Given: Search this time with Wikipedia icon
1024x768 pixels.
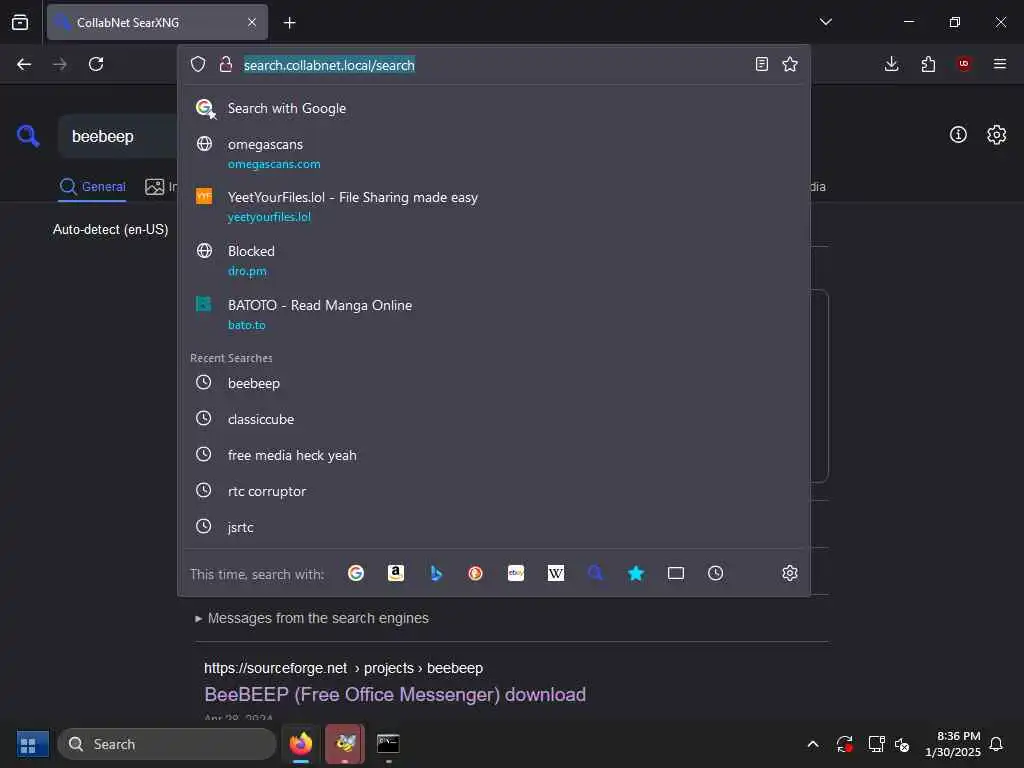Looking at the screenshot, I should [x=556, y=573].
